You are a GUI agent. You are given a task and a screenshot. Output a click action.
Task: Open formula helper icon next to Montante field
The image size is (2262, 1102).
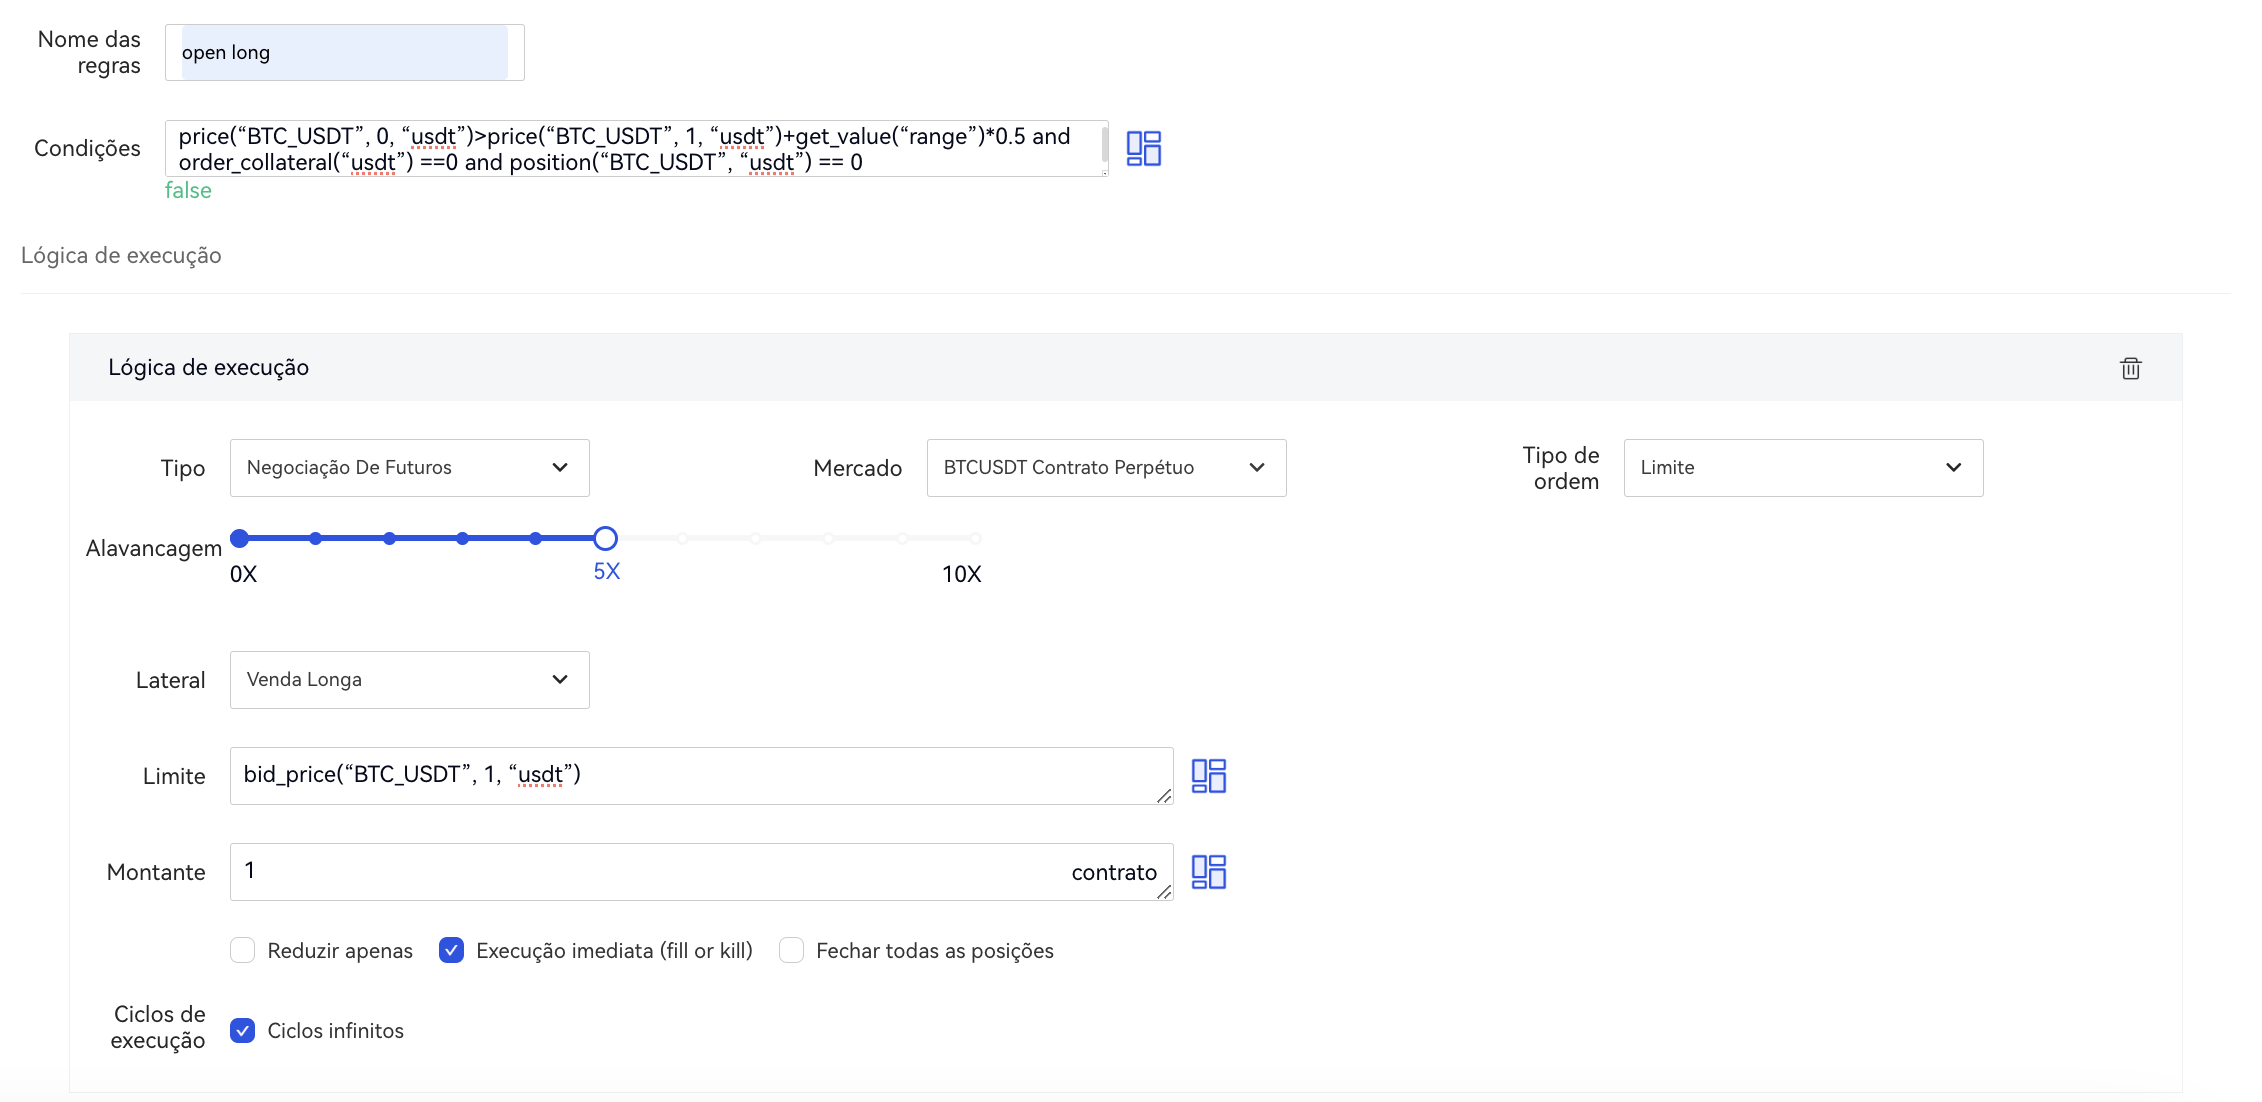click(1208, 872)
